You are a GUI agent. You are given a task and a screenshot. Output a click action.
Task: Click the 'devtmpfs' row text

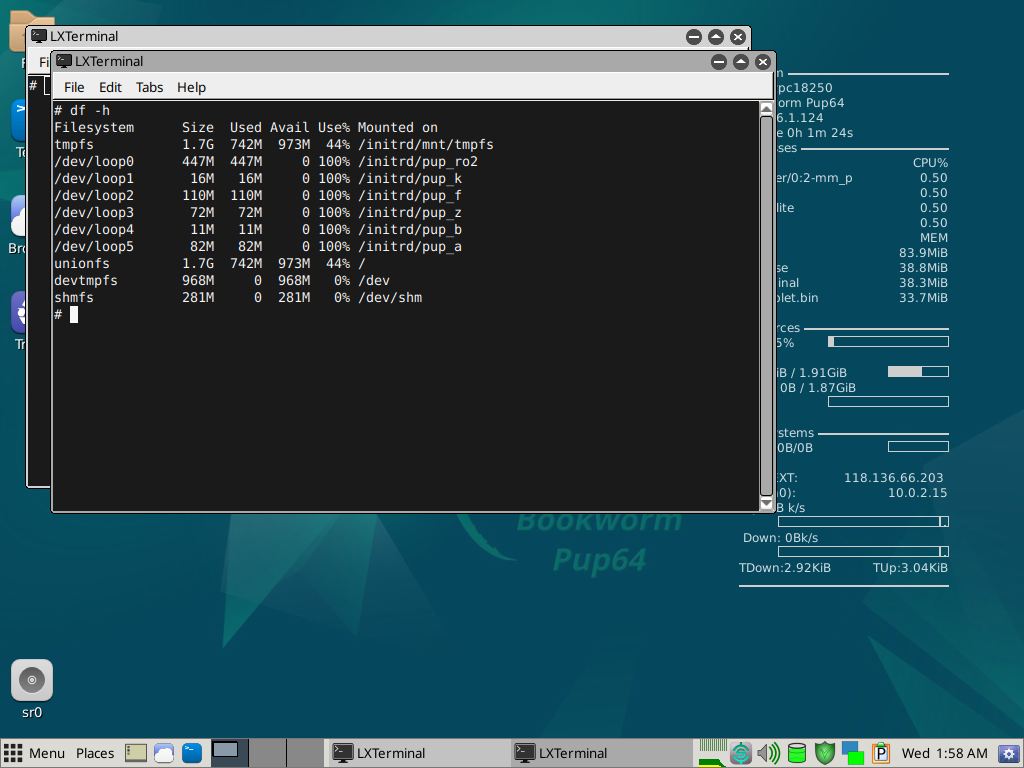tap(86, 280)
